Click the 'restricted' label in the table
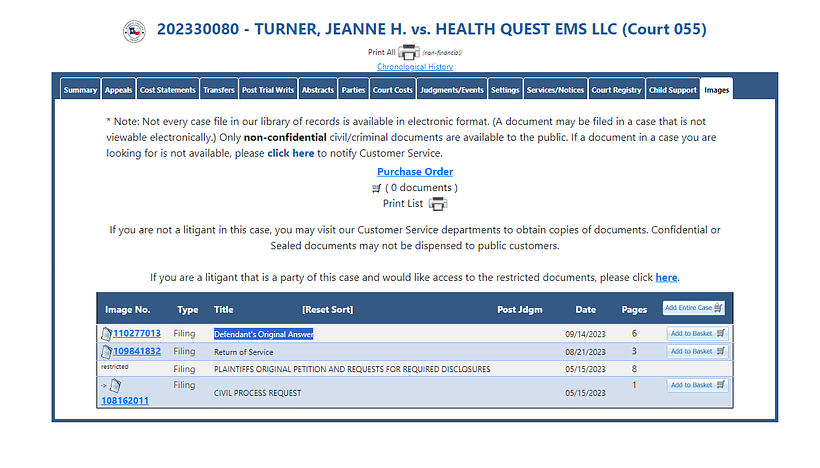This screenshot has width=820, height=468. [115, 367]
